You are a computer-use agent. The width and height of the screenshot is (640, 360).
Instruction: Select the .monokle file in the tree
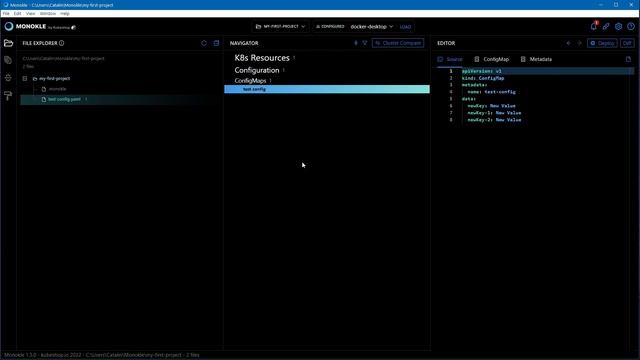point(57,89)
